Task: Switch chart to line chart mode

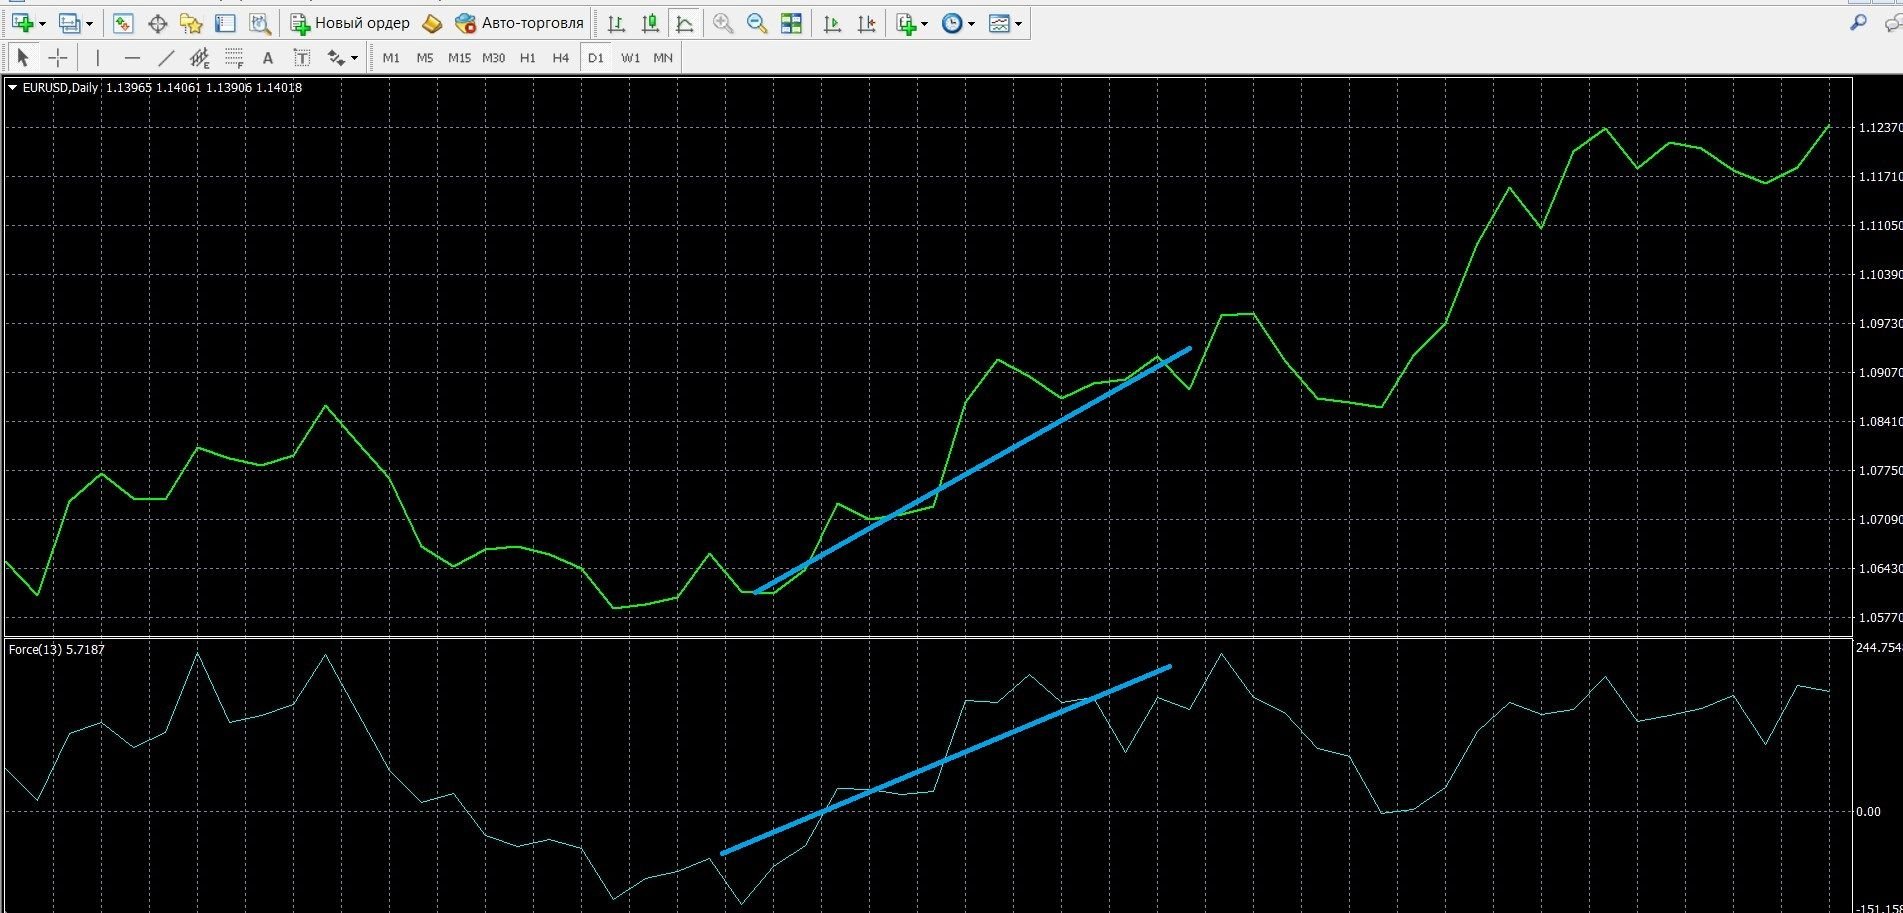Action: point(685,23)
